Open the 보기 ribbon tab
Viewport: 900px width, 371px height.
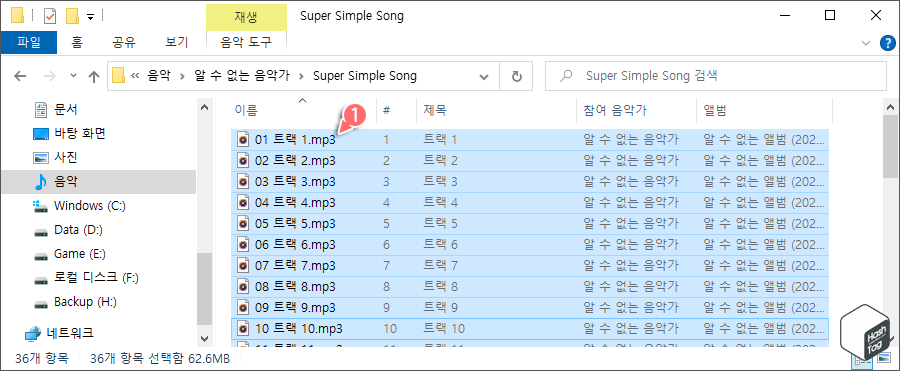pos(176,42)
